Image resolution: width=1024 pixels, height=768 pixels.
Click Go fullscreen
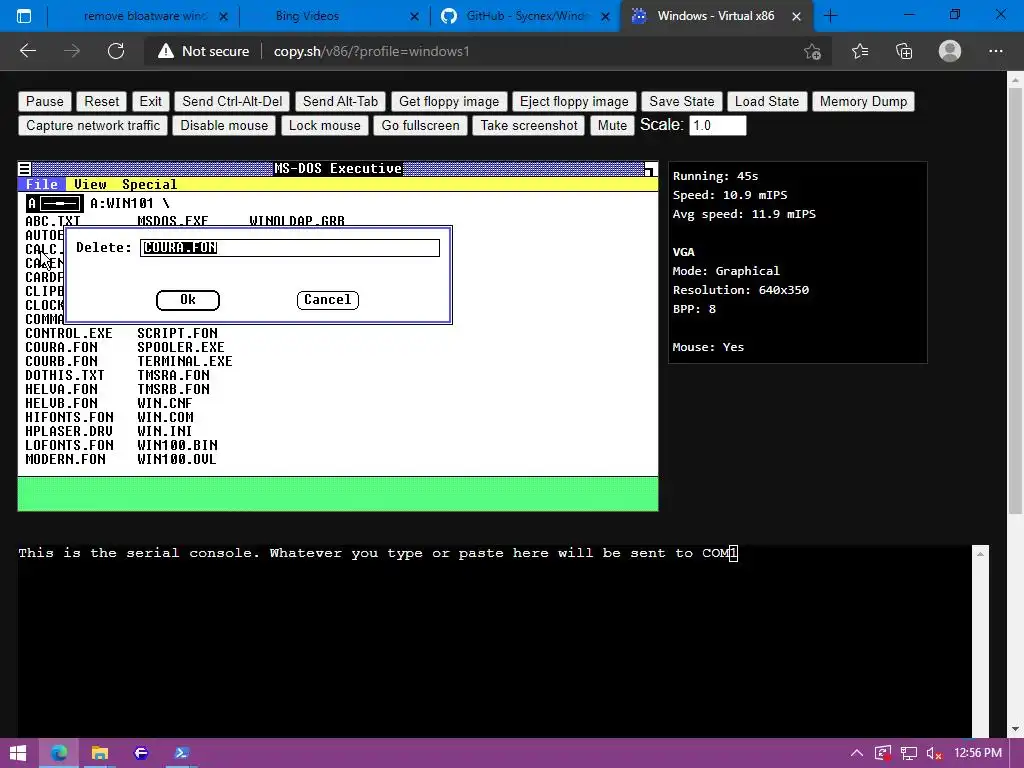421,125
